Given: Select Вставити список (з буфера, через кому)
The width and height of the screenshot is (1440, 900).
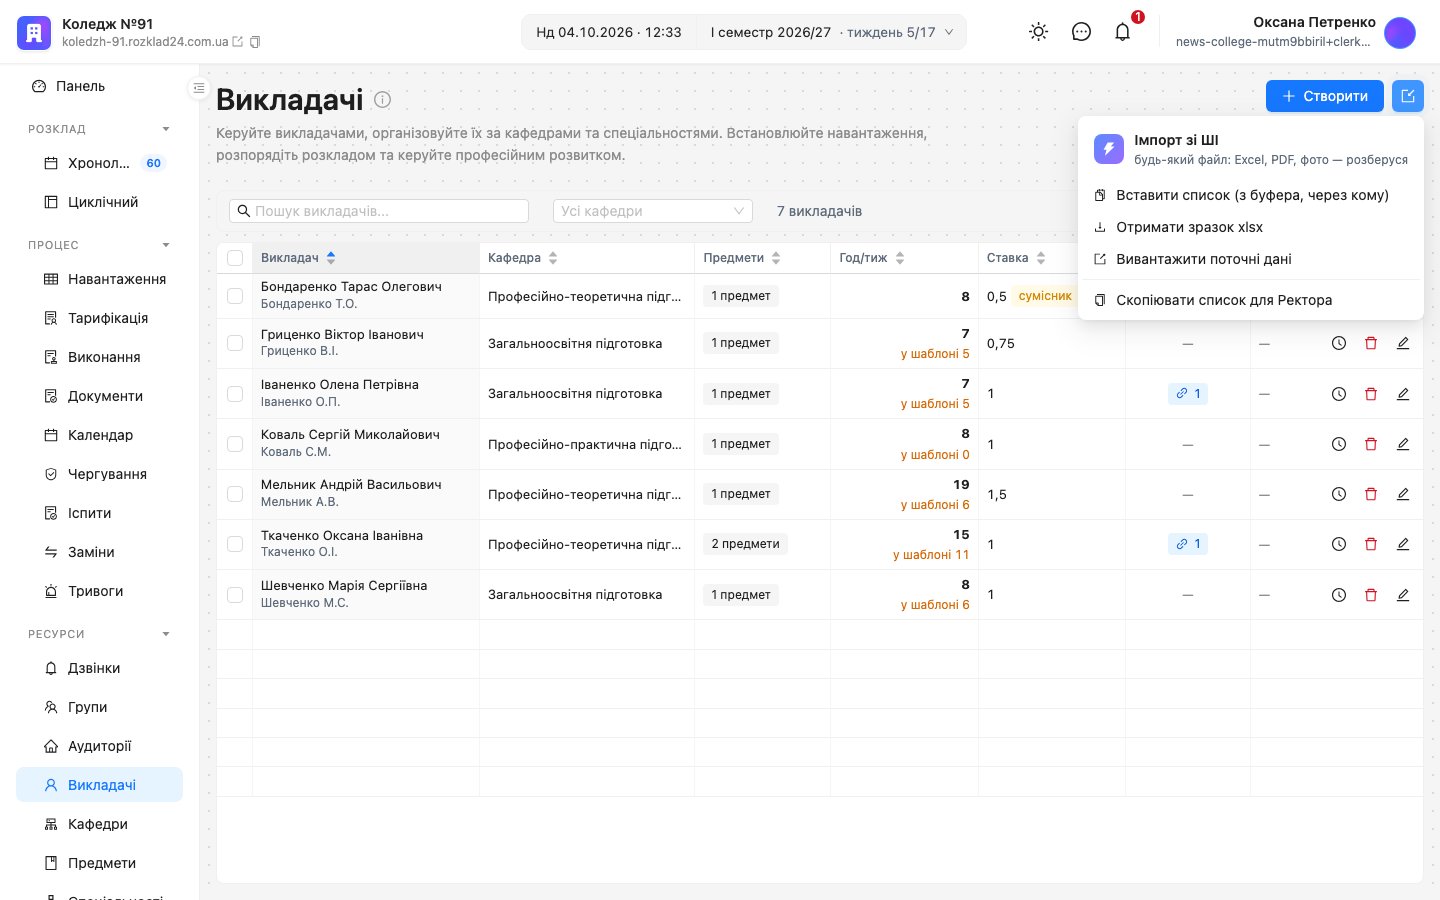Looking at the screenshot, I should point(1251,195).
